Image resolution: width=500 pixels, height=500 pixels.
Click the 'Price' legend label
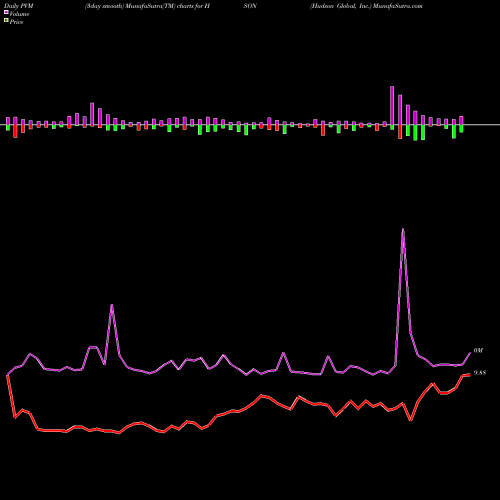click(x=16, y=22)
